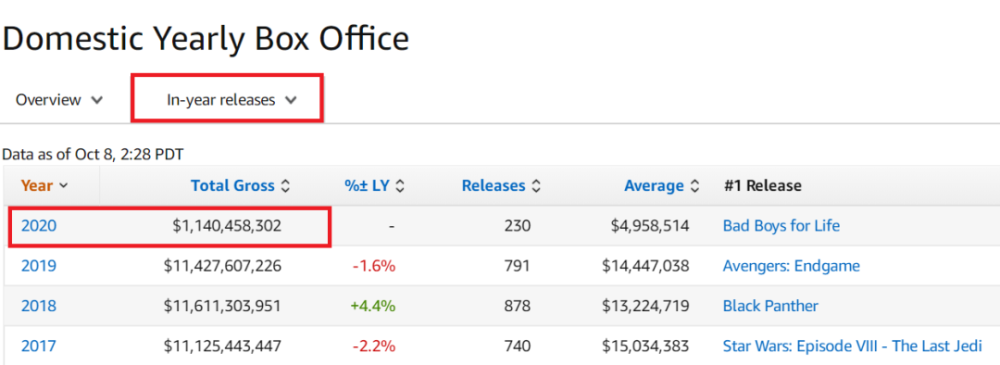Screen dimensions: 1000x365
Task: Click the 230 releases count
Action: point(517,225)
